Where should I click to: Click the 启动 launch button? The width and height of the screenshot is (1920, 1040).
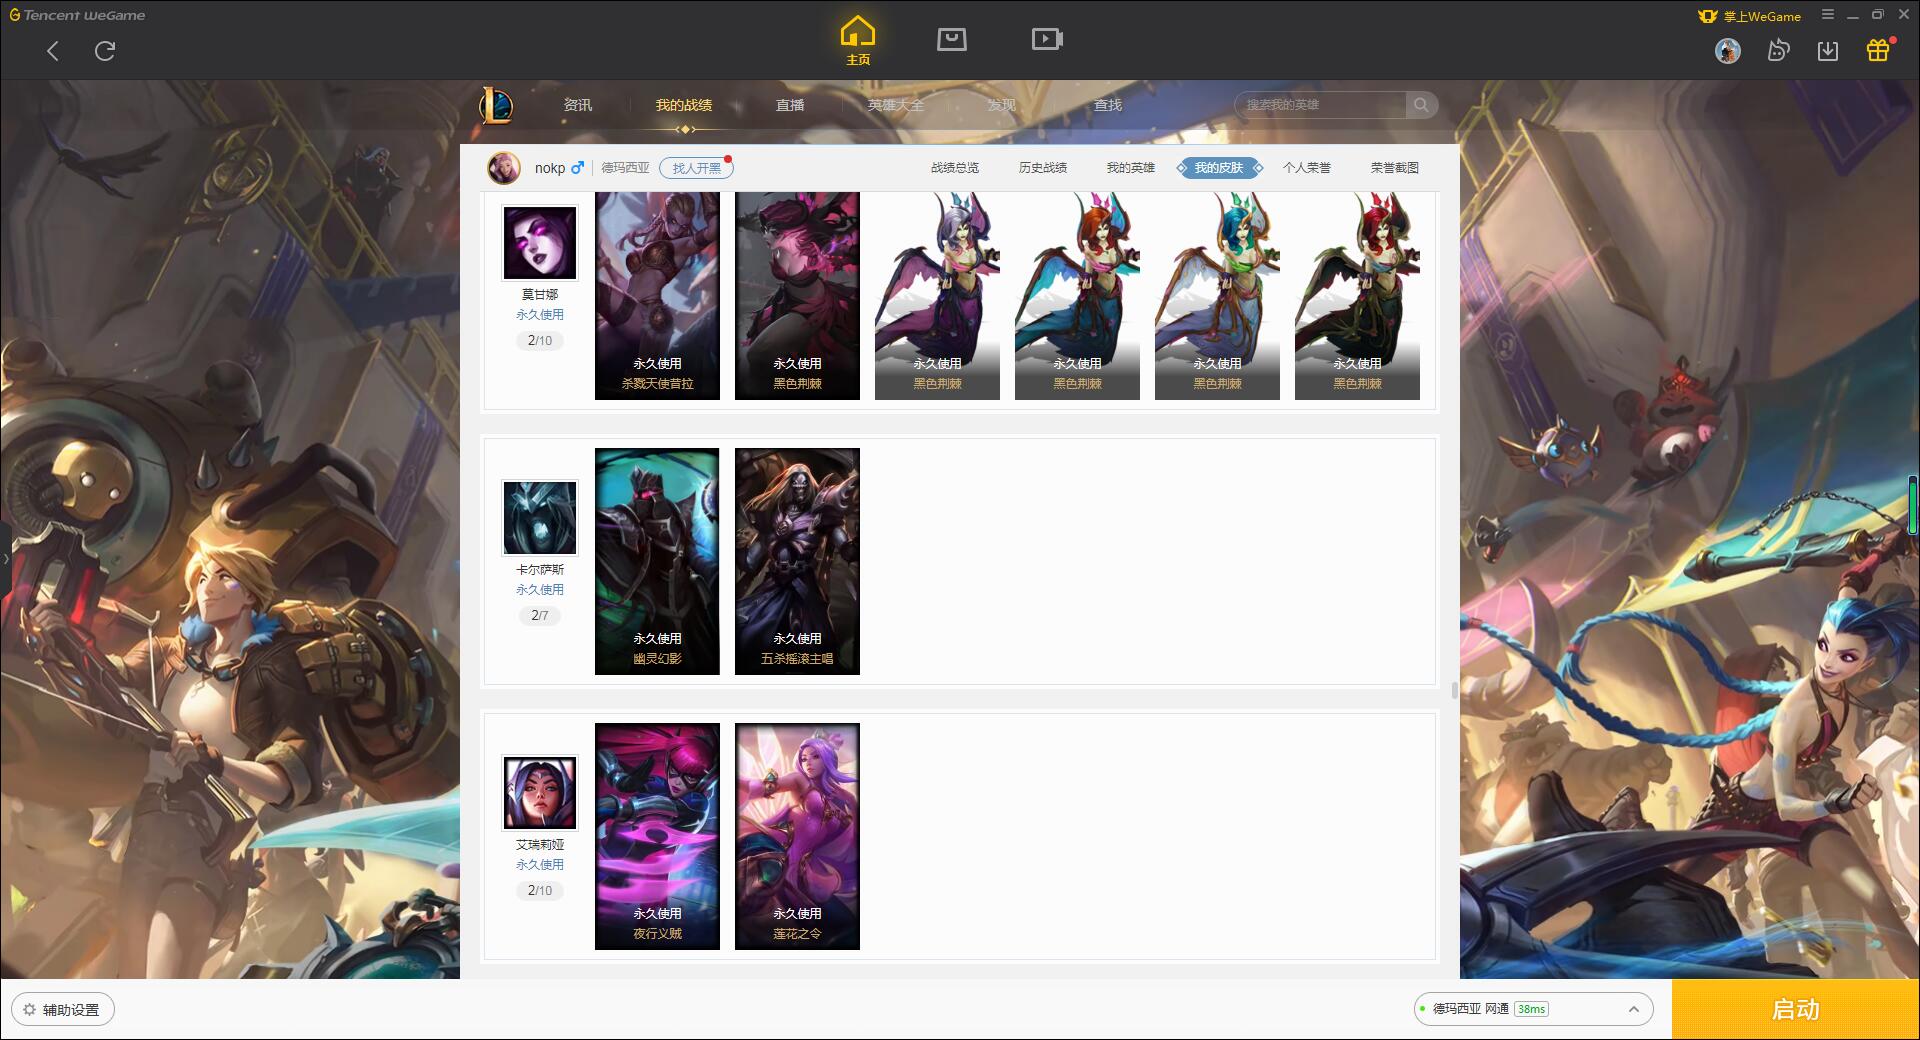coord(1795,1009)
